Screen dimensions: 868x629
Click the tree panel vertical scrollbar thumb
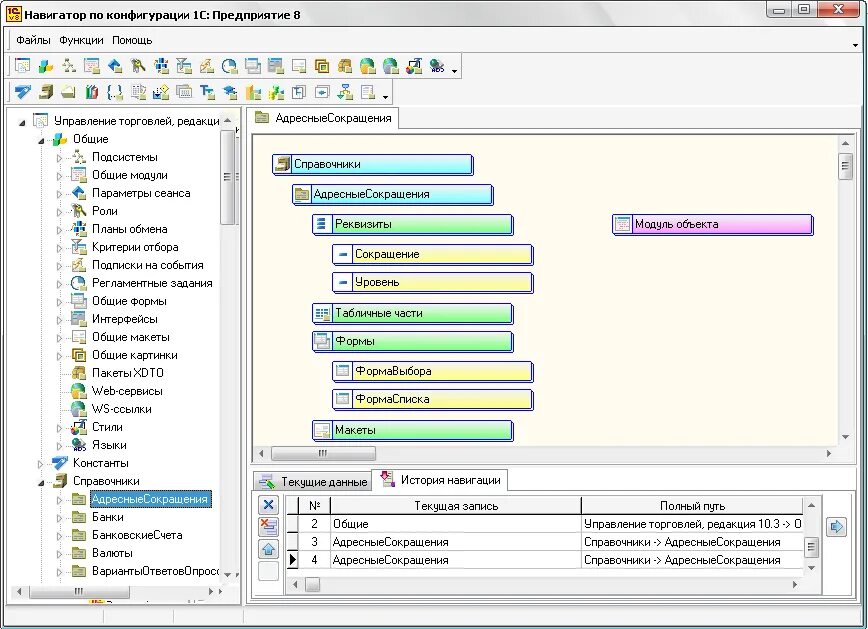pos(227,177)
